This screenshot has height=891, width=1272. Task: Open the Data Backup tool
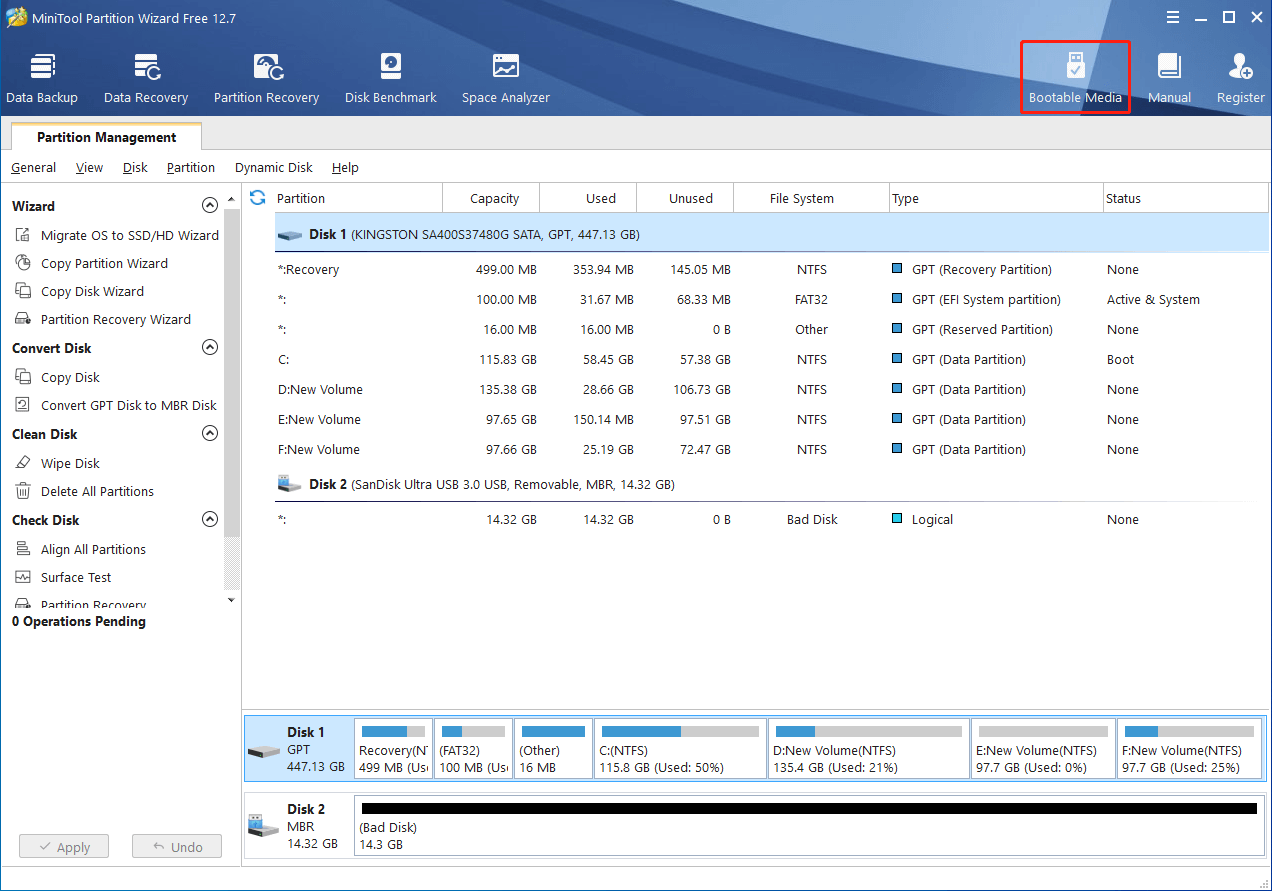click(x=42, y=78)
